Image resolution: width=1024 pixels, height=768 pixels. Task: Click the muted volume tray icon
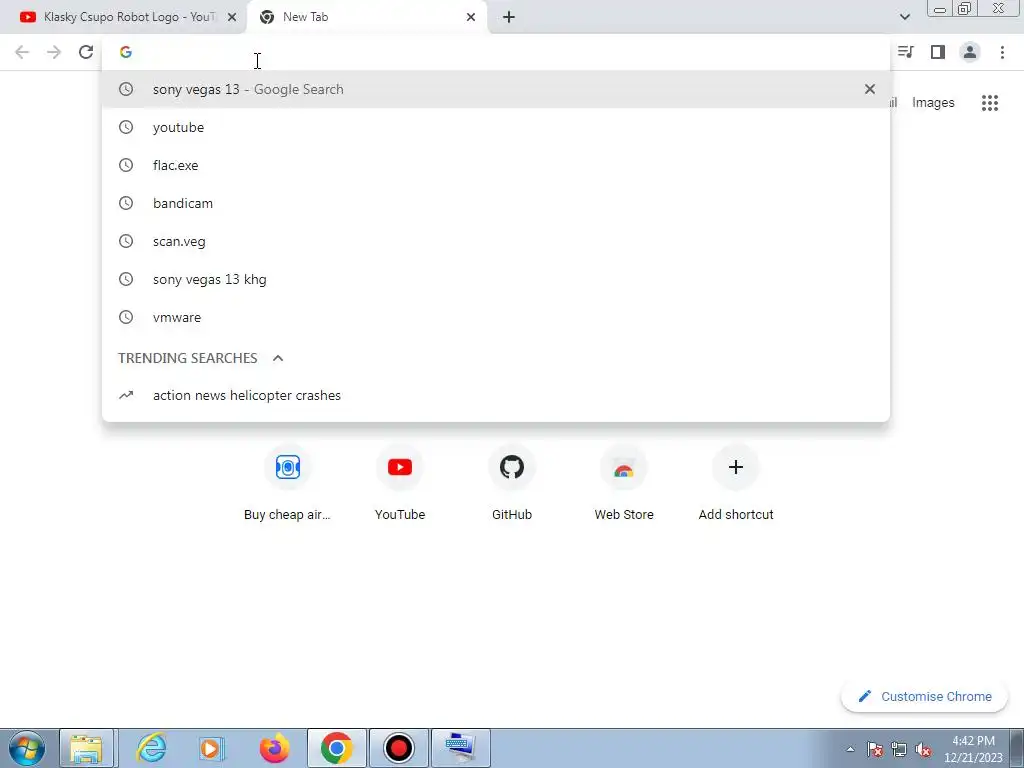(923, 749)
